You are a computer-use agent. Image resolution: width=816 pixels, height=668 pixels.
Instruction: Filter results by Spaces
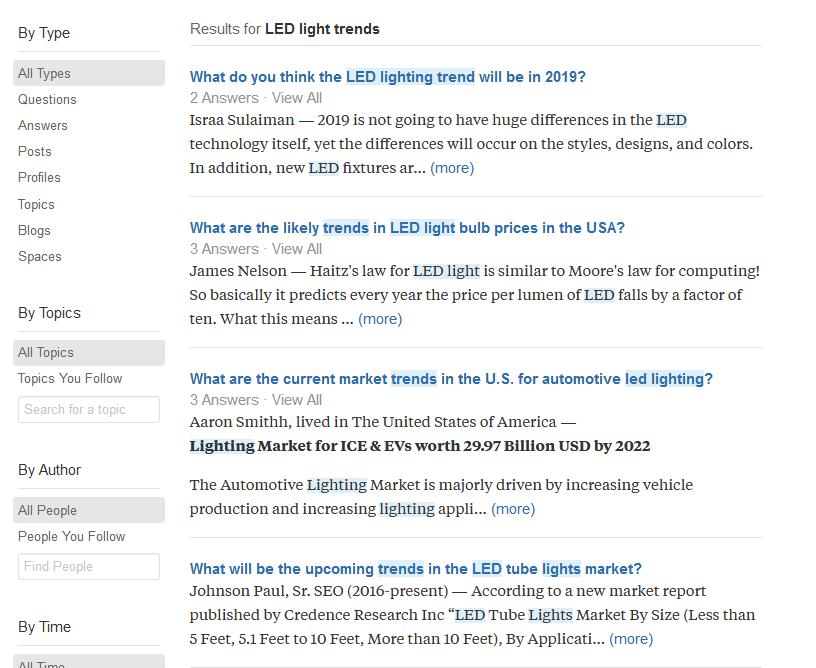(40, 256)
